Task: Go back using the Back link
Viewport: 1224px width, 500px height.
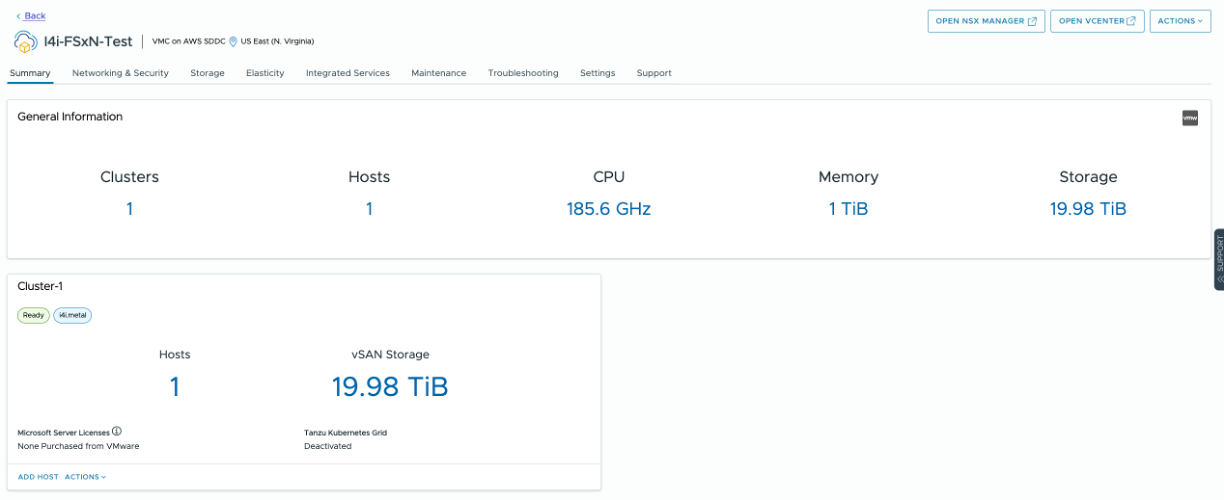Action: tap(31, 16)
